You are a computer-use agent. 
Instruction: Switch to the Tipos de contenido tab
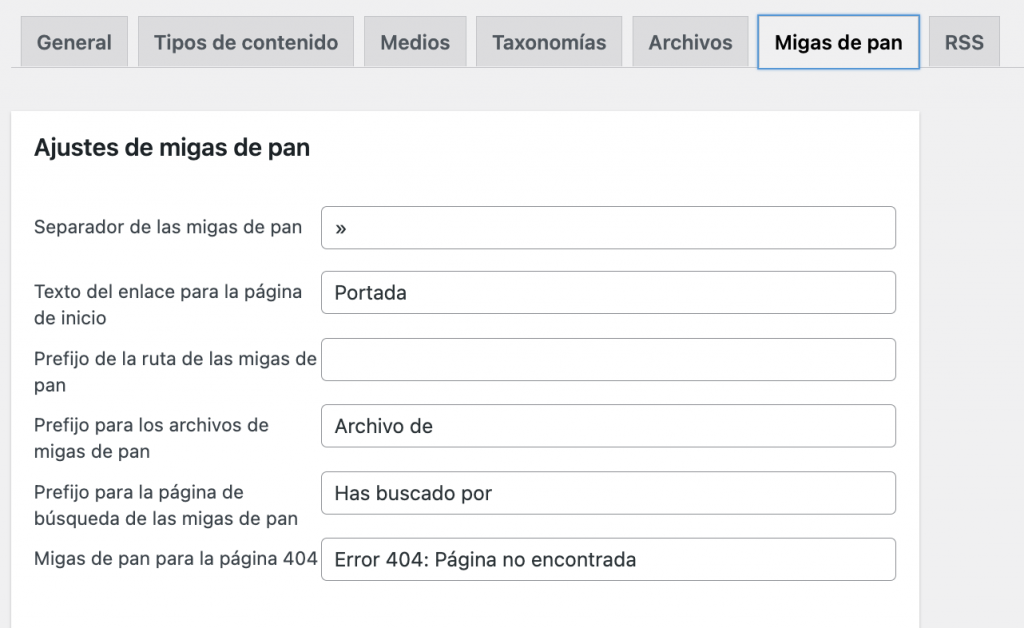[x=245, y=43]
